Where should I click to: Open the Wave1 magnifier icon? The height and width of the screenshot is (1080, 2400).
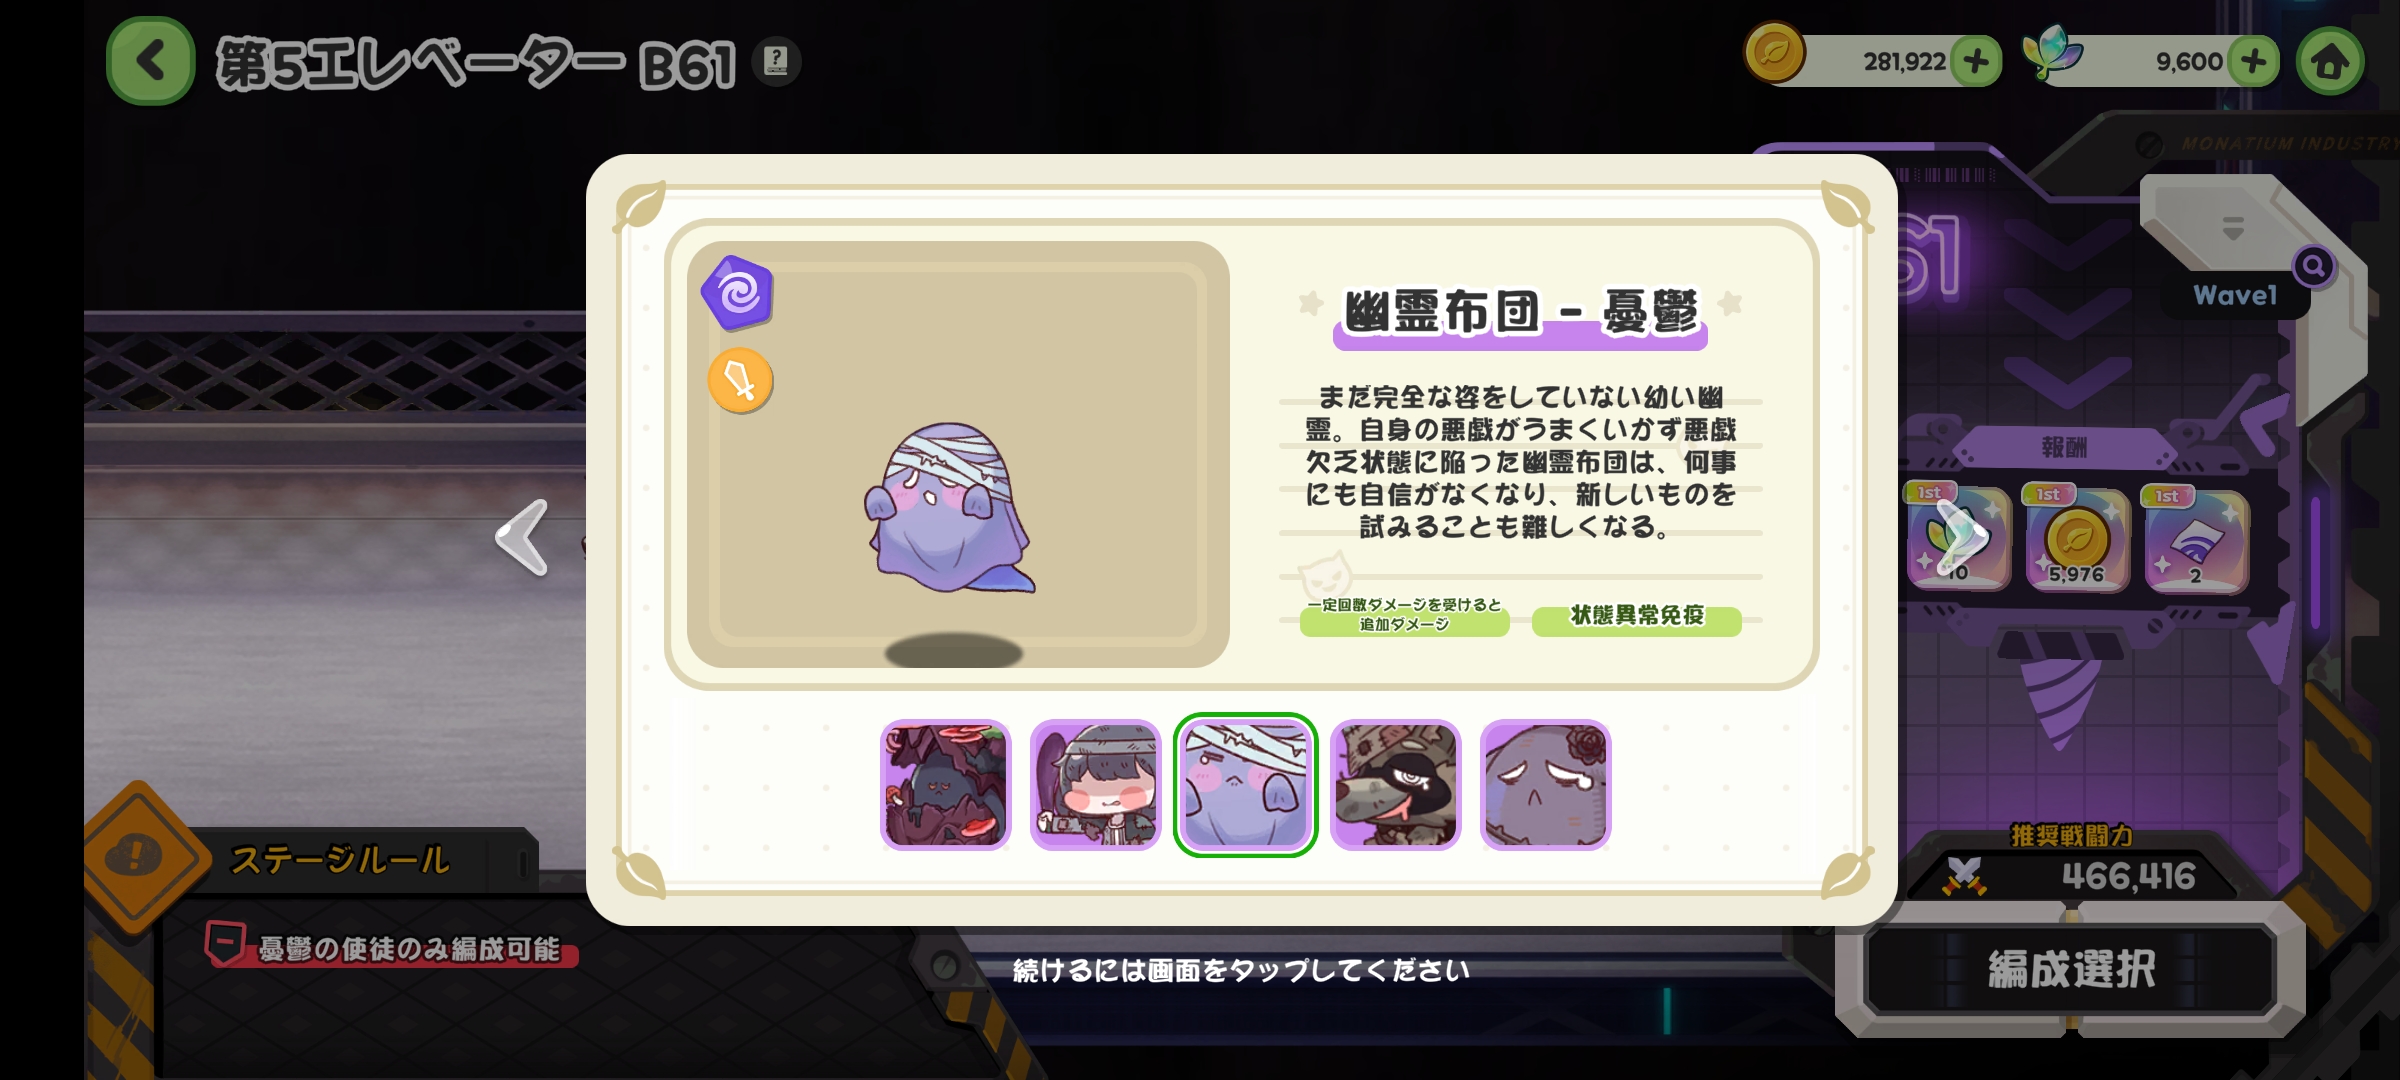tap(2313, 266)
